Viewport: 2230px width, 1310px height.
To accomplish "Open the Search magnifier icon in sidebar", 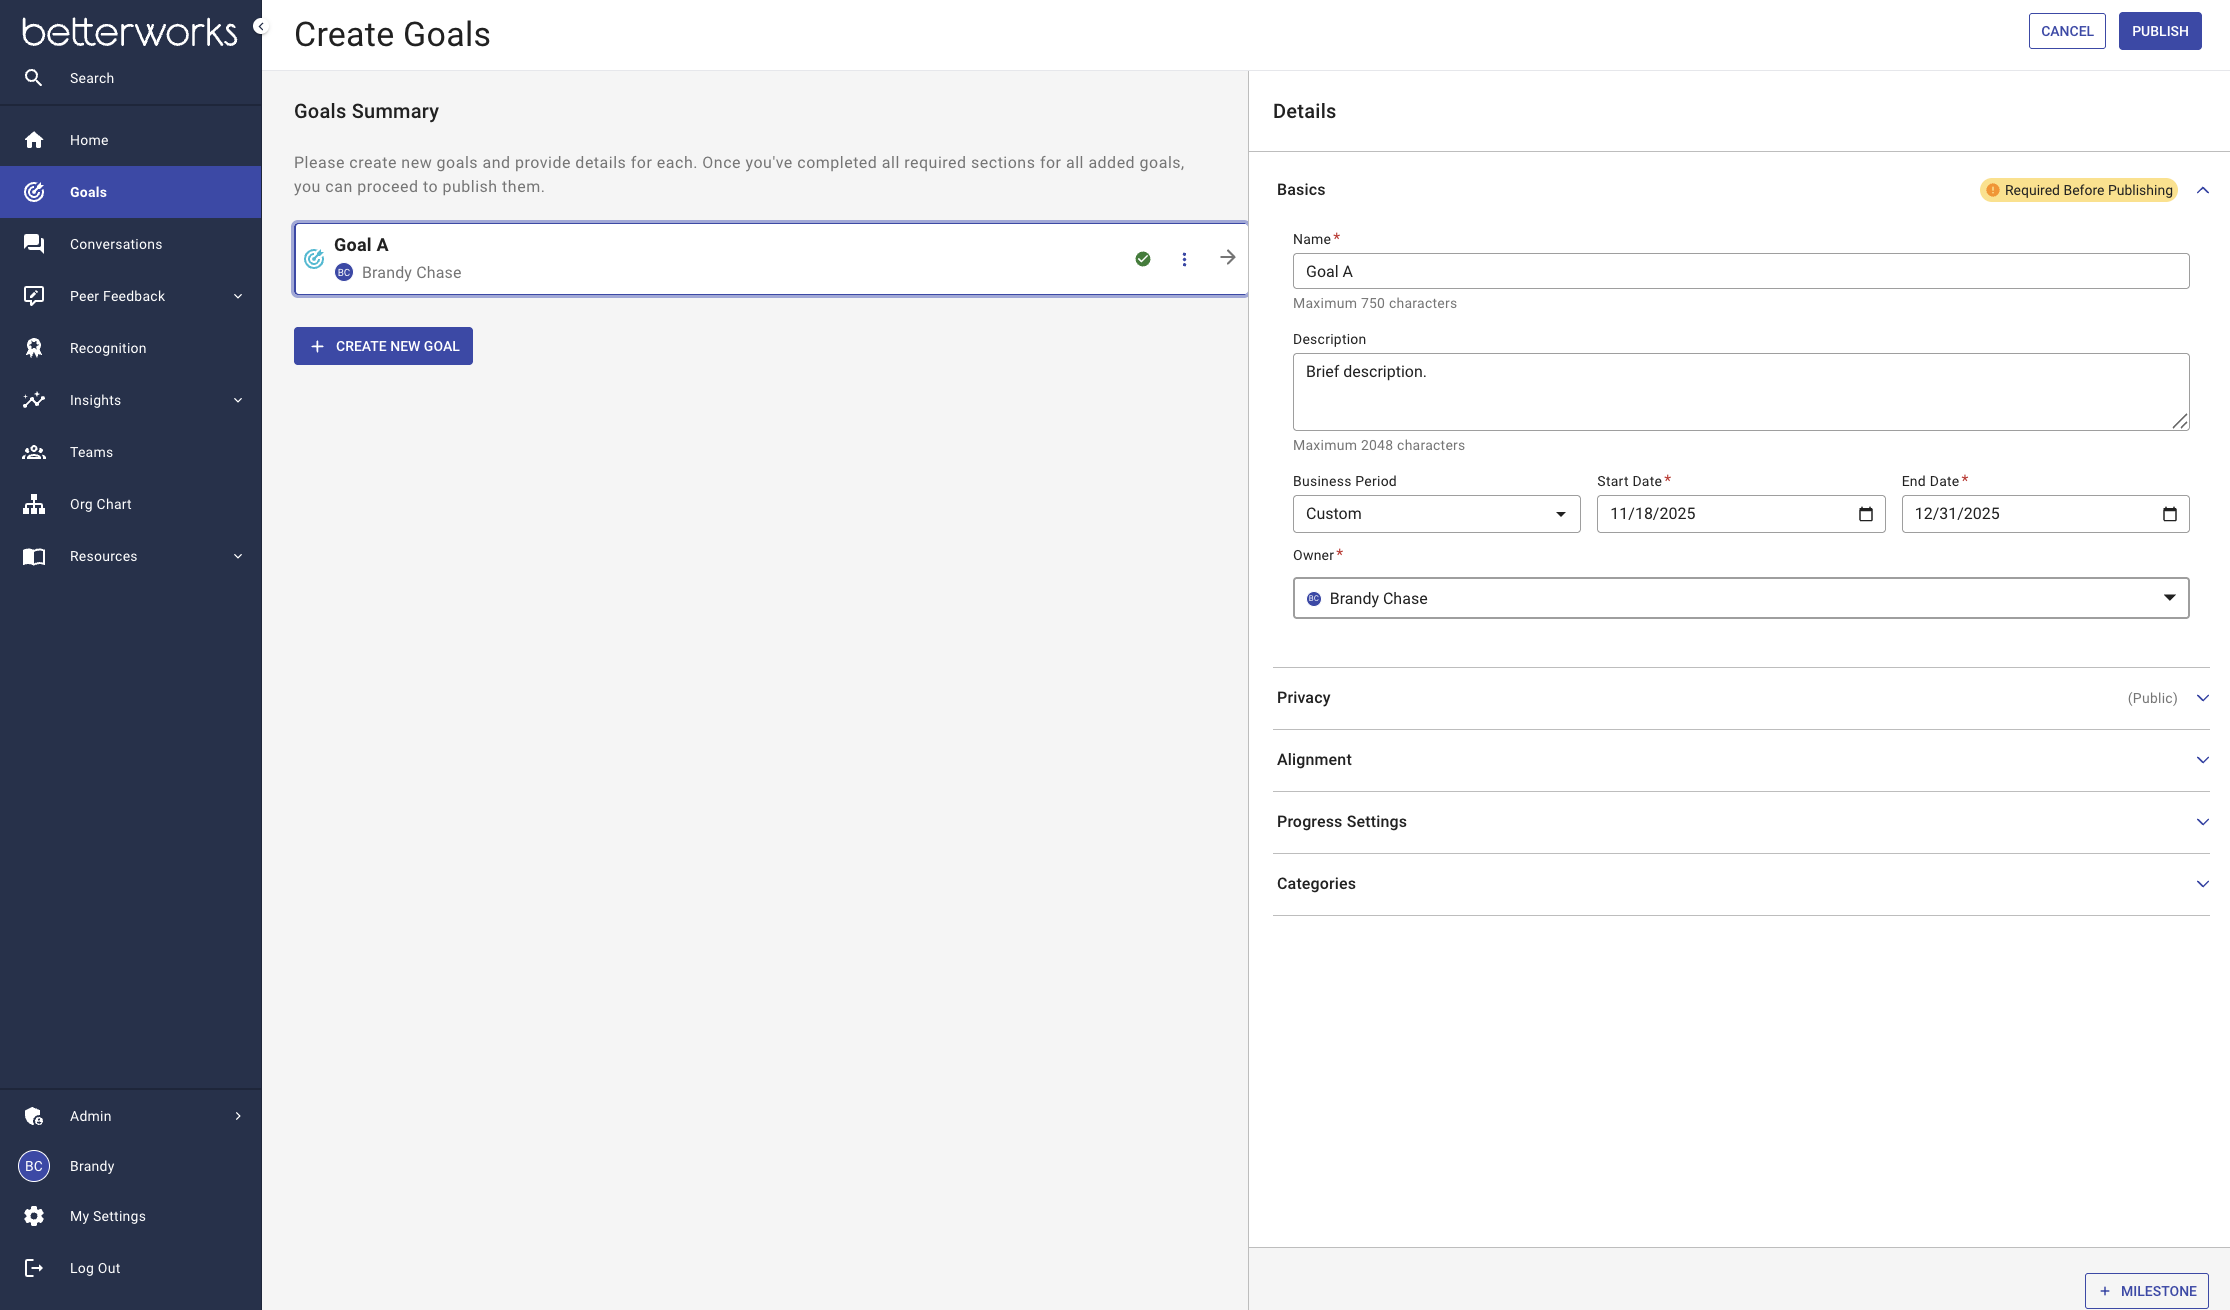I will click(34, 78).
